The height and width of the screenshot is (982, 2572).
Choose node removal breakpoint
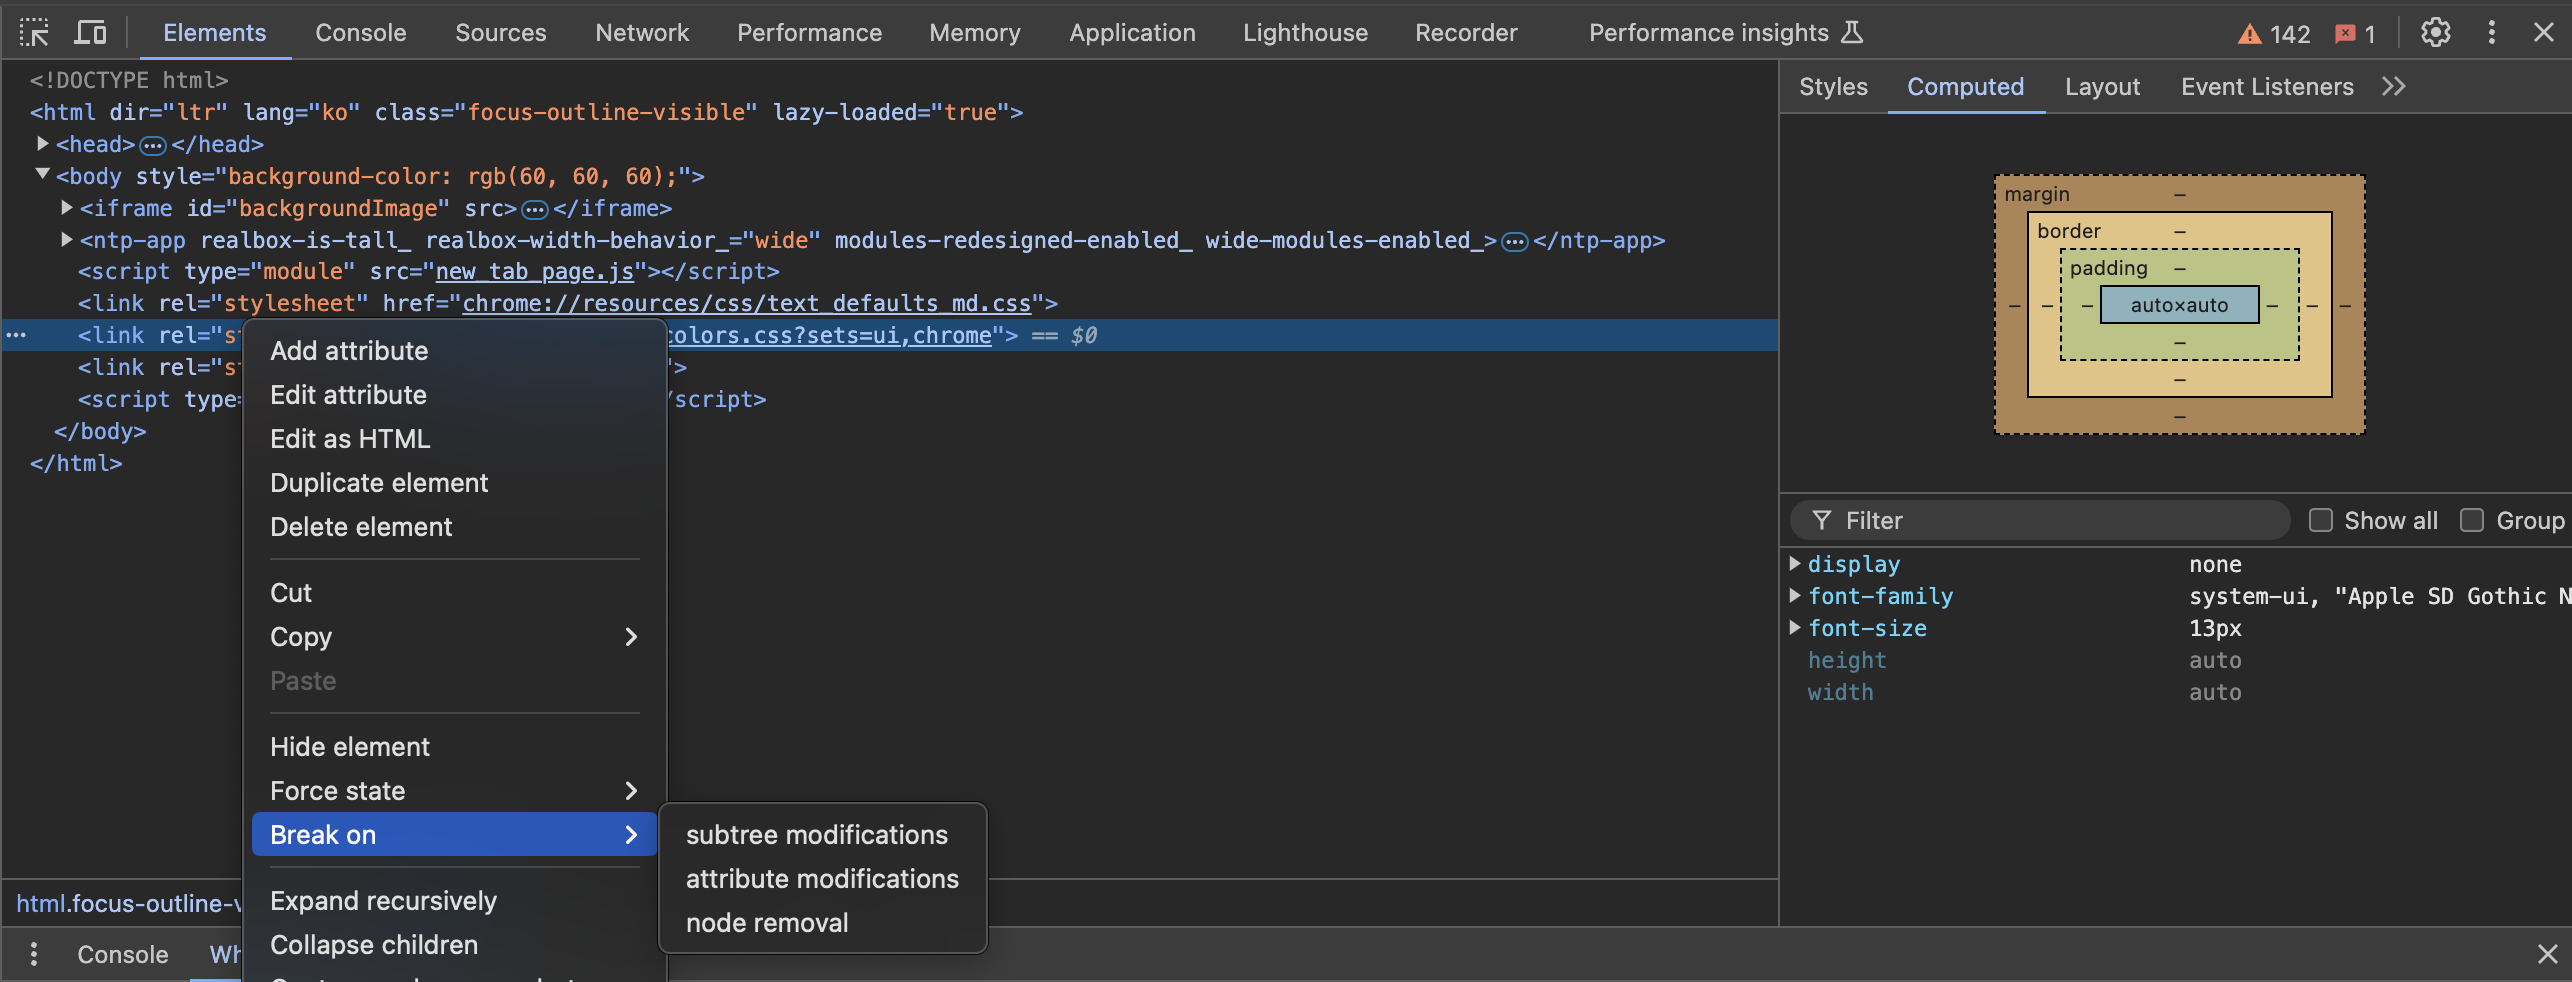[822, 923]
